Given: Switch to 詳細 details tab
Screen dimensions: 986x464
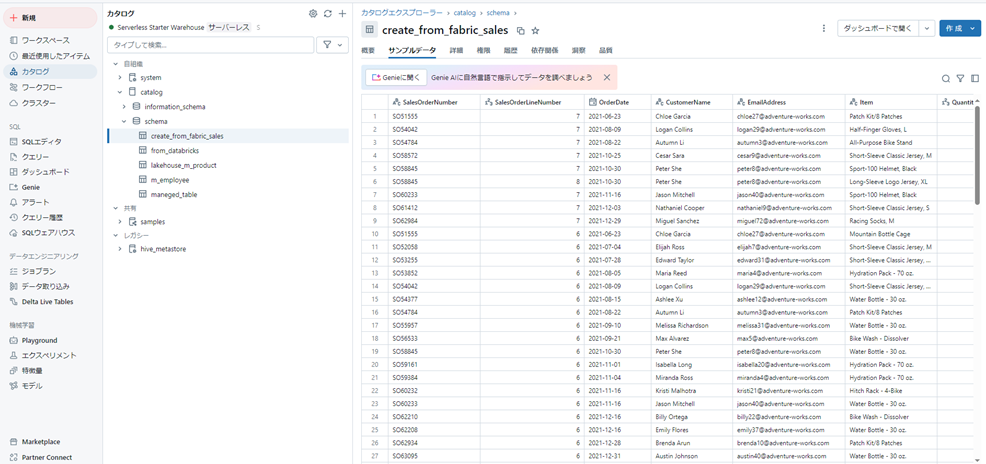Looking at the screenshot, I should [457, 50].
